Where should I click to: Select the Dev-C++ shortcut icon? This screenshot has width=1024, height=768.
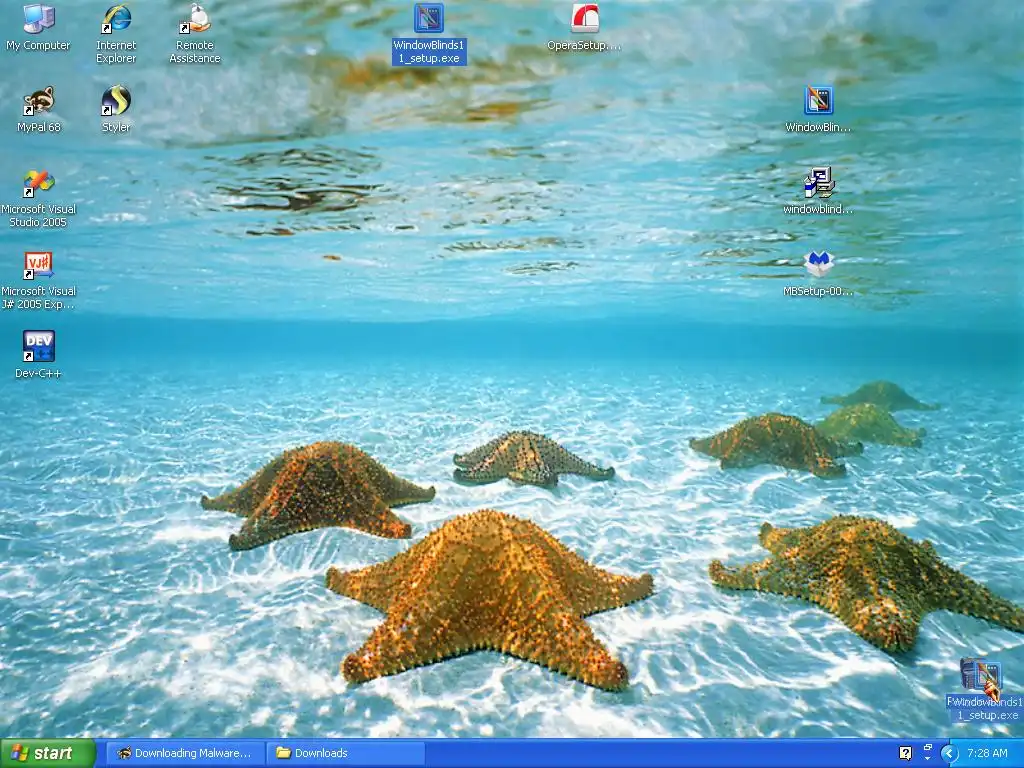(39, 355)
